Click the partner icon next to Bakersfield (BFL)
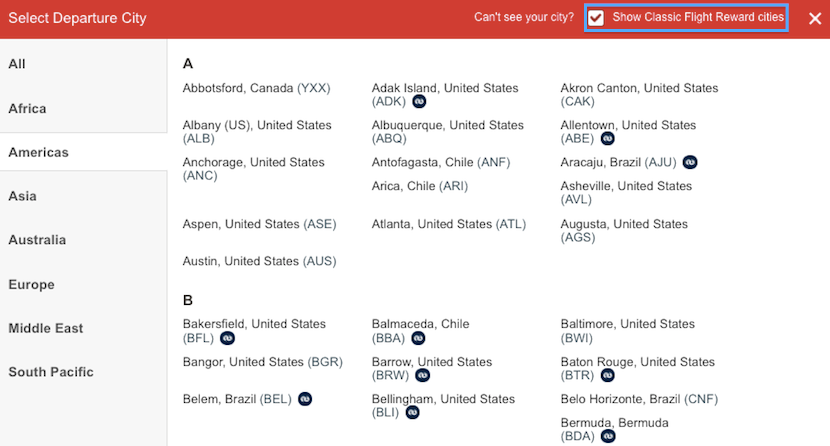The width and height of the screenshot is (830, 446). [x=226, y=338]
